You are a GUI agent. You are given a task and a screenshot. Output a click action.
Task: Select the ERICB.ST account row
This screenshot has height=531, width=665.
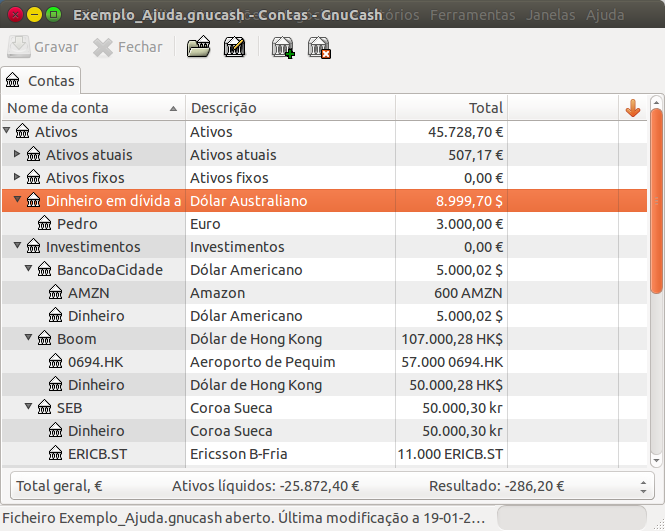pos(324,454)
